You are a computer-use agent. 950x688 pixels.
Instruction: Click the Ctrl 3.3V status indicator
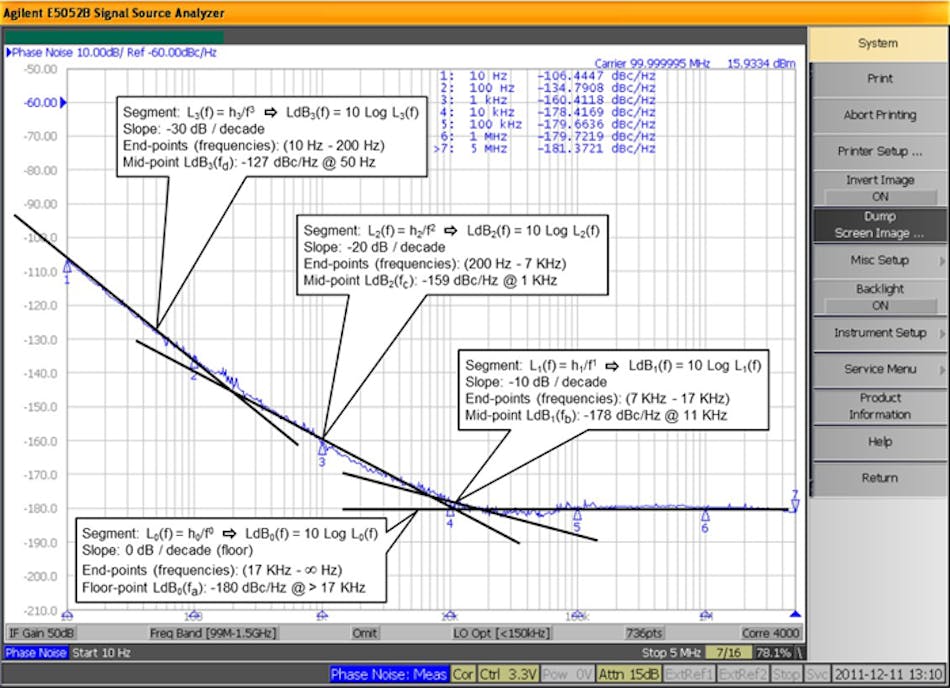506,674
